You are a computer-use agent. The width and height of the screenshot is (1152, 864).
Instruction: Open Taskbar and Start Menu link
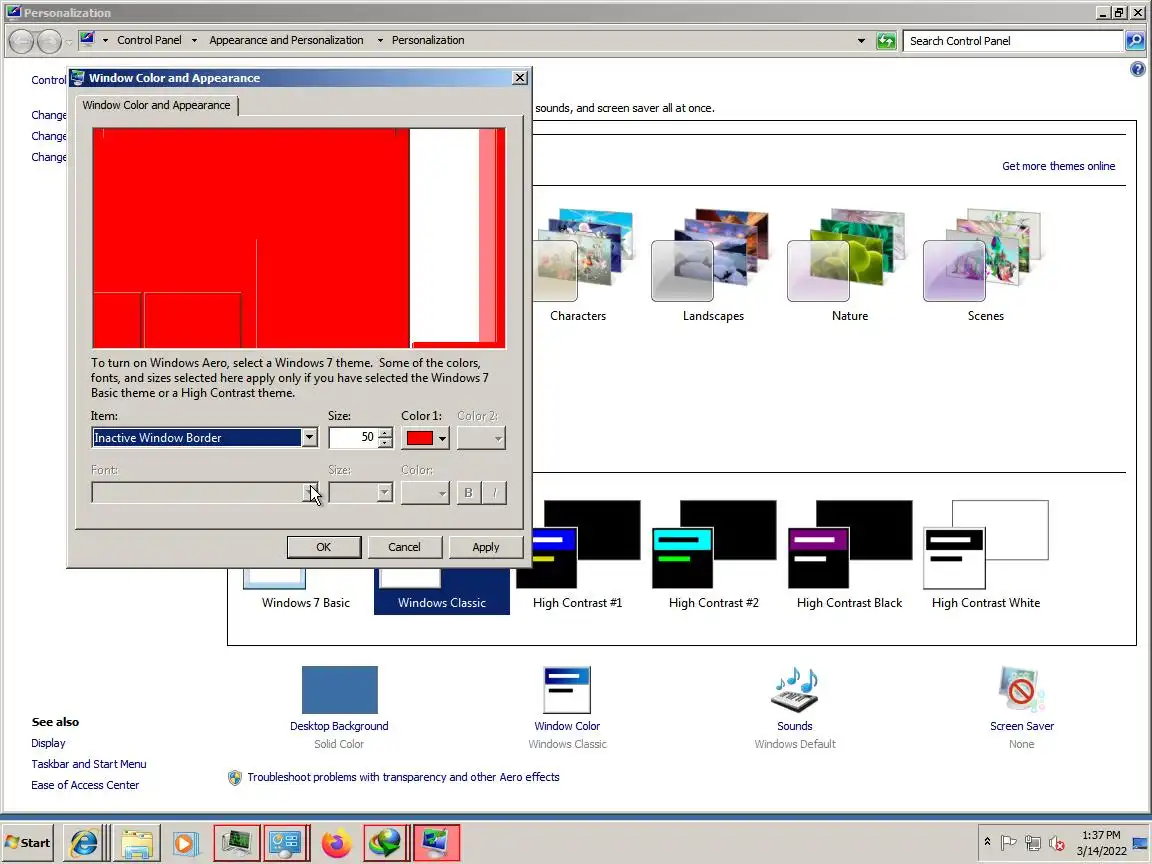[x=88, y=764]
